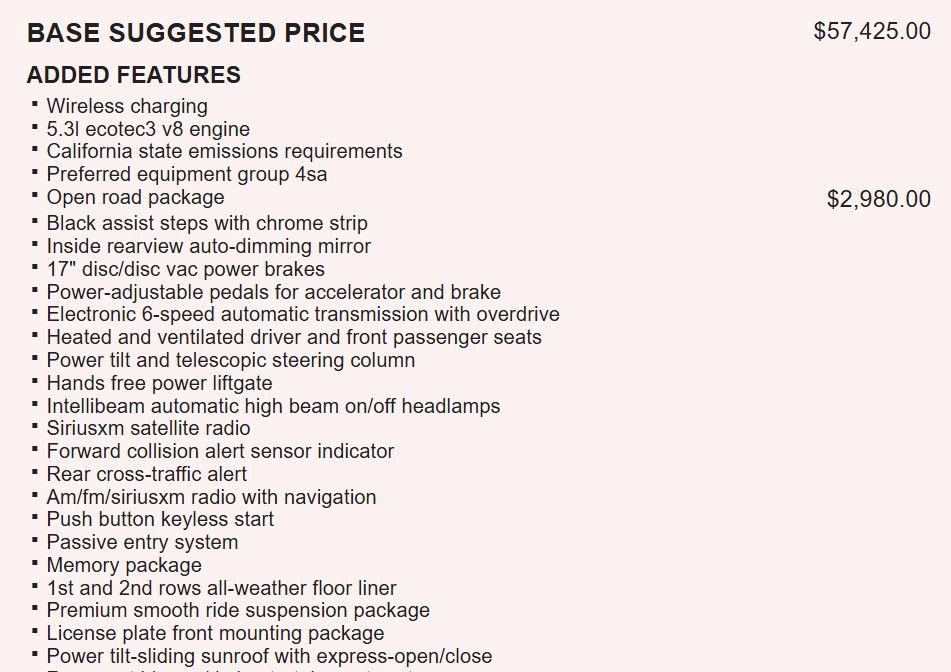Select the Electronic 6-speed automatic transmission line
This screenshot has height=672, width=951.
[x=303, y=314]
